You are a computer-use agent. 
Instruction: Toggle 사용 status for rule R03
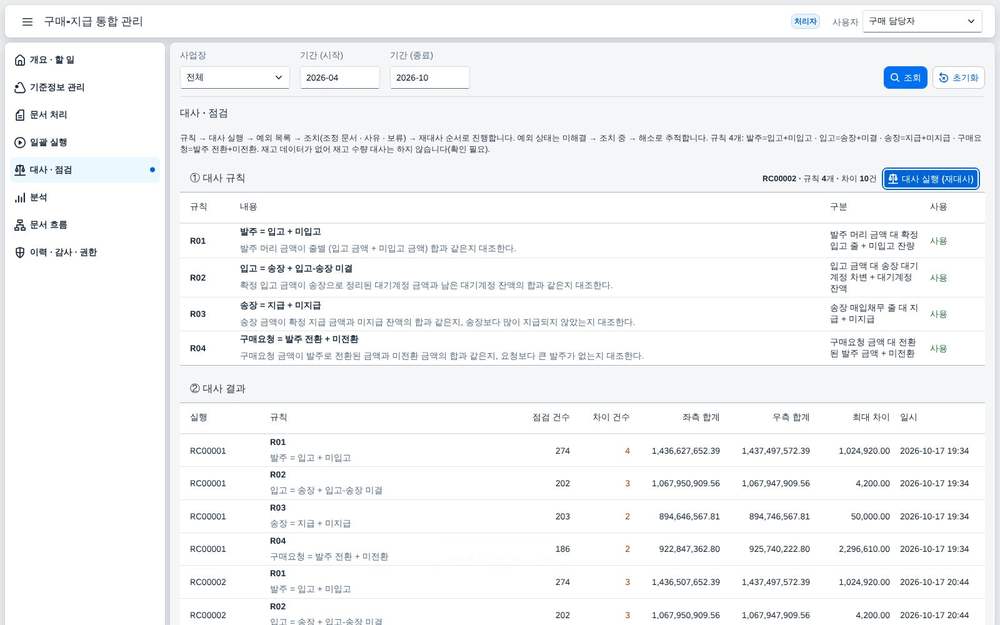coord(938,314)
